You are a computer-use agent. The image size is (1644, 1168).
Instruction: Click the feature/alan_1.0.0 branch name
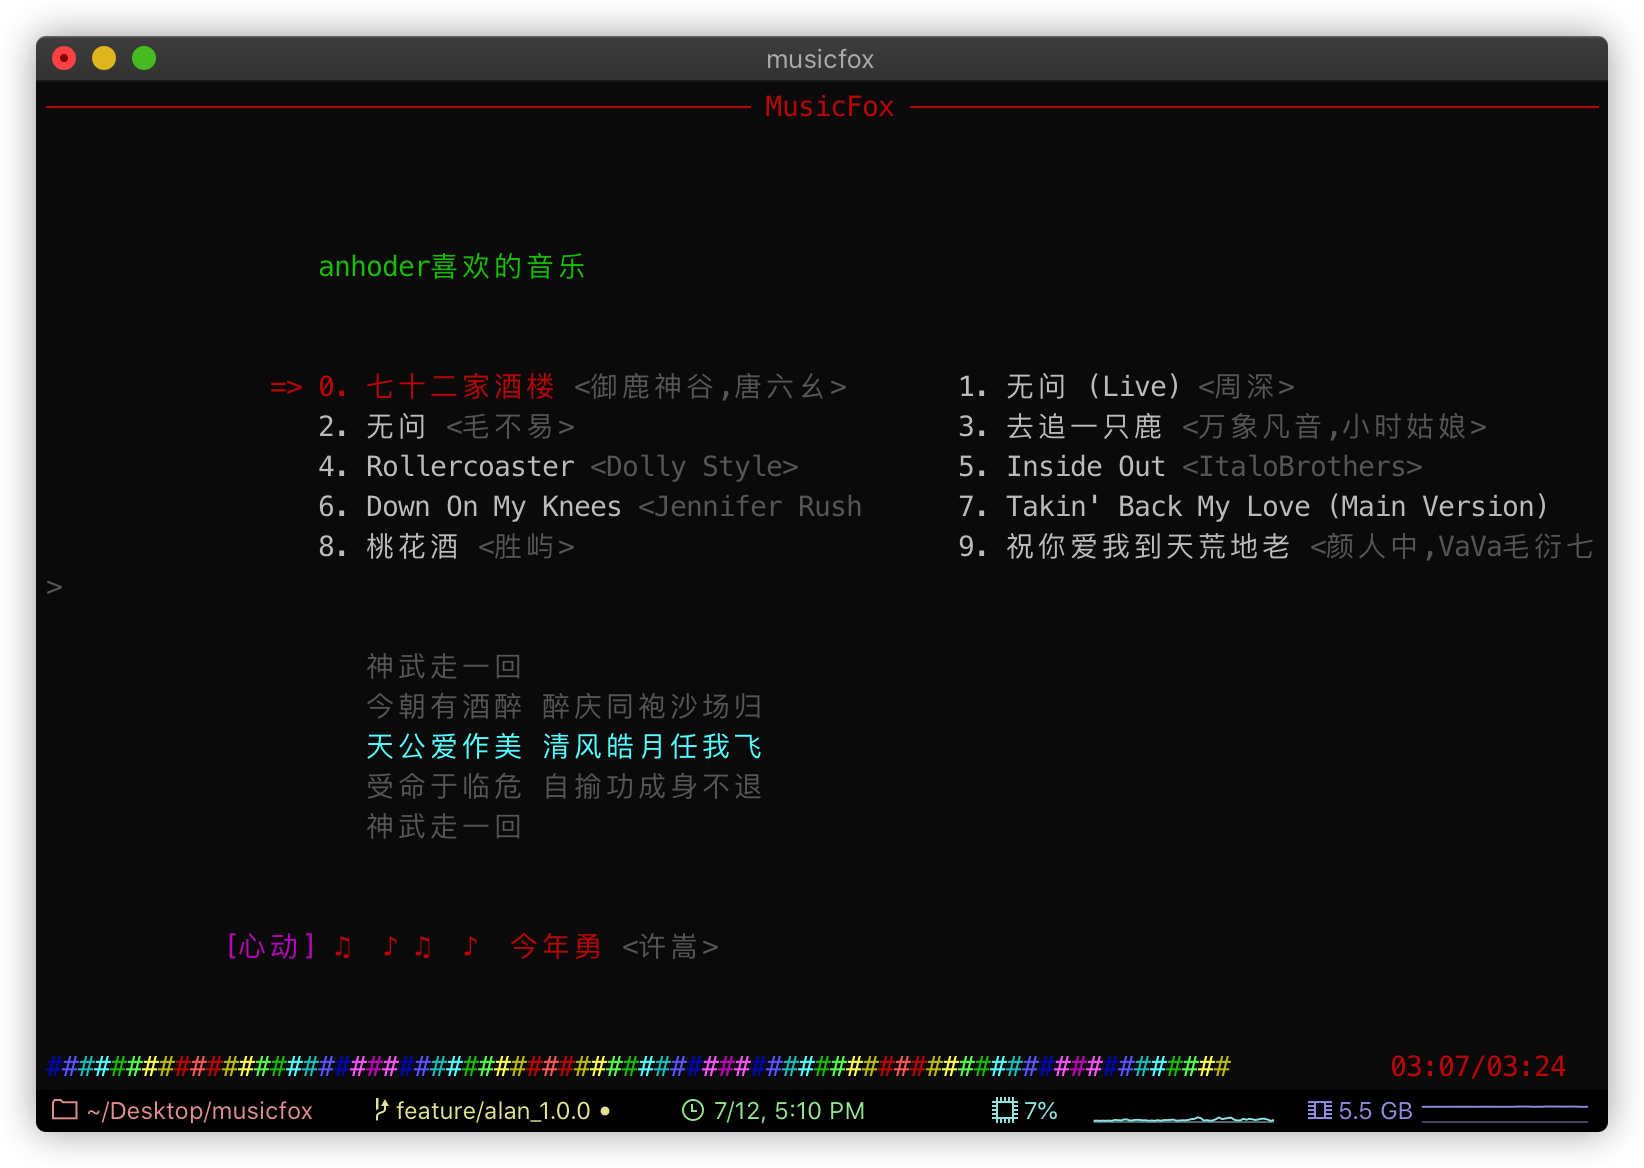[492, 1110]
